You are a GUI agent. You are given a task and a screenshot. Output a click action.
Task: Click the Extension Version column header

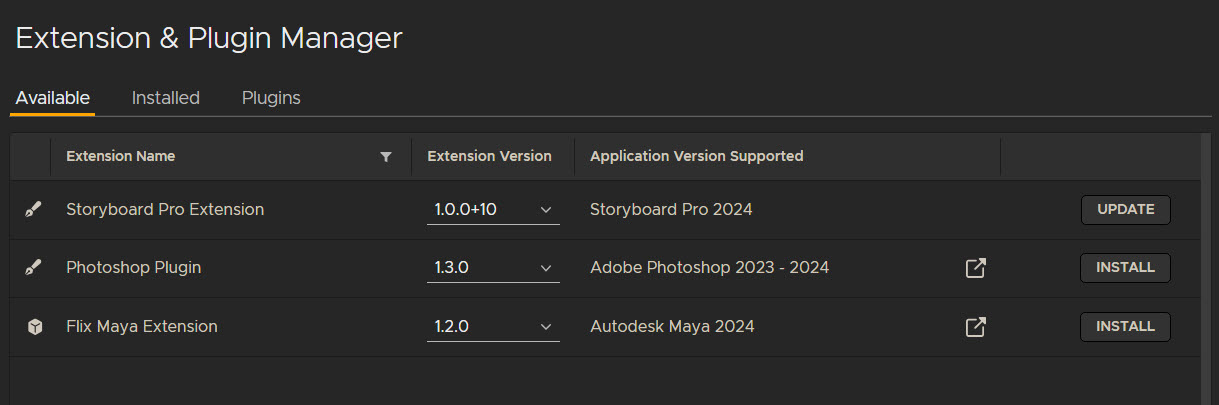coord(489,157)
